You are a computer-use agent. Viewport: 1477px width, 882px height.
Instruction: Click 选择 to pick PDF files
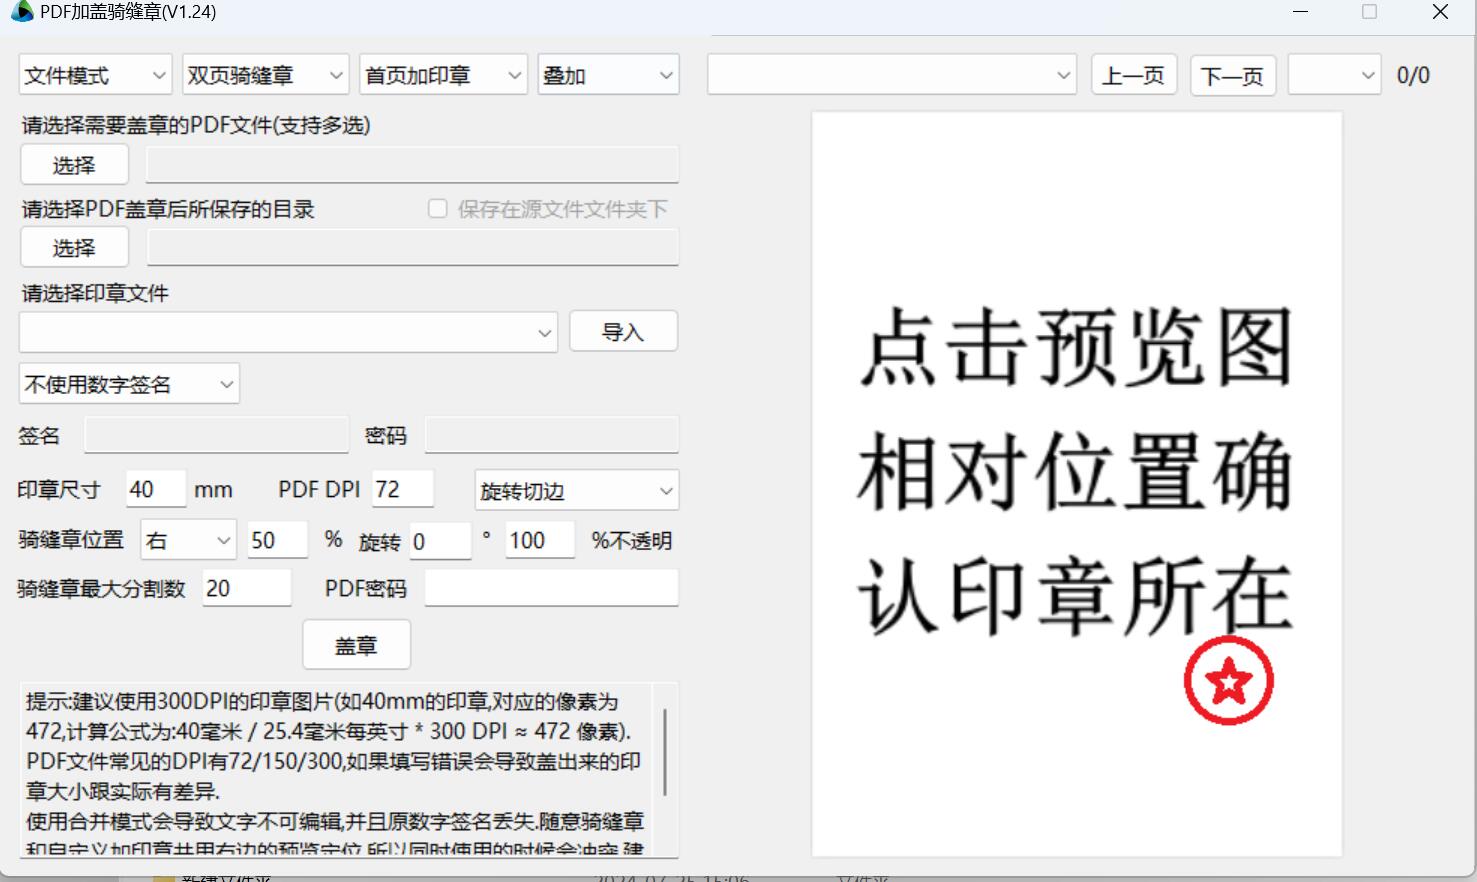point(74,164)
